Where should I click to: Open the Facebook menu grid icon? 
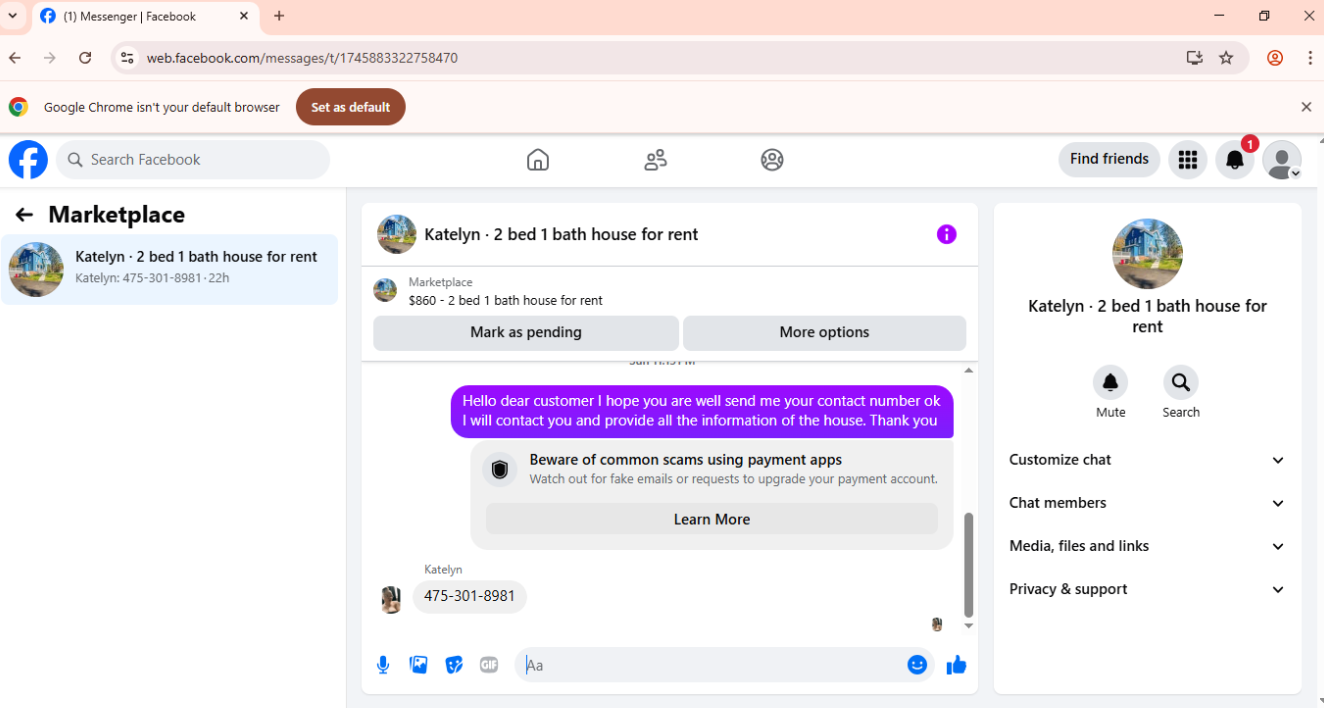(1188, 160)
